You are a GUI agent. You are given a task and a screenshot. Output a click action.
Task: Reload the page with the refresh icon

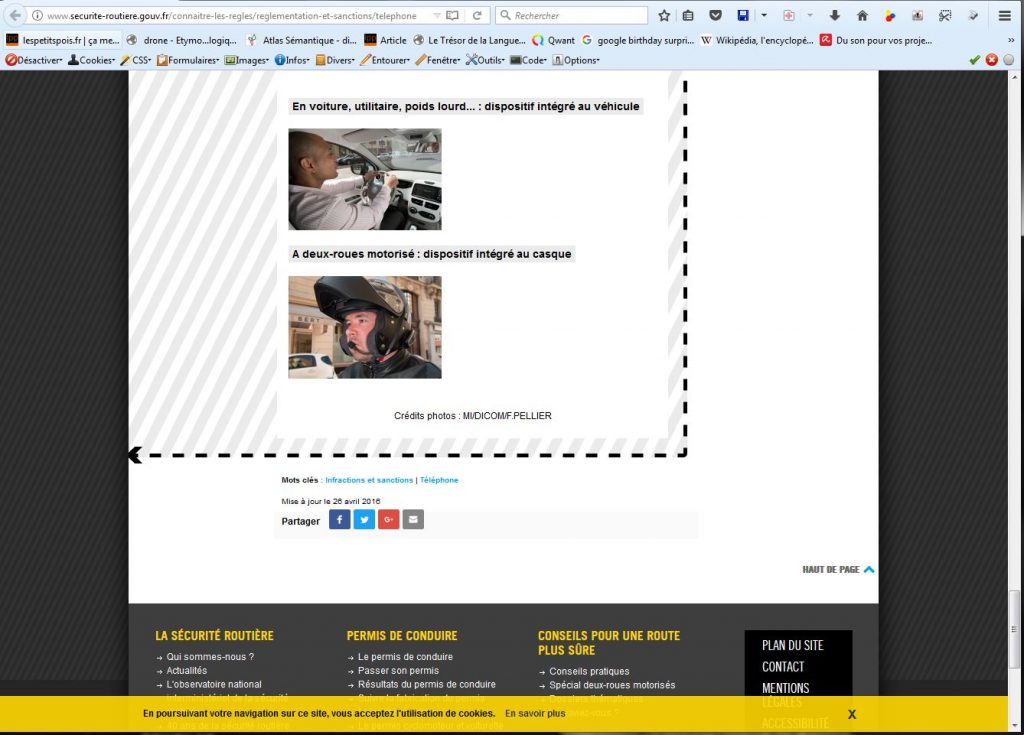pyautogui.click(x=477, y=16)
